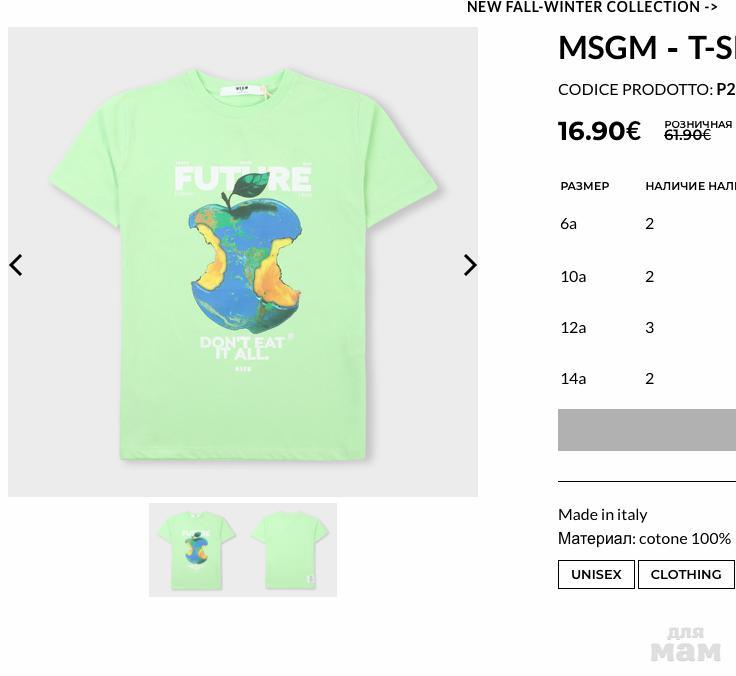Image resolution: width=736 pixels, height=676 pixels.
Task: Select the back view t-shirt thumbnail
Action: [x=290, y=550]
